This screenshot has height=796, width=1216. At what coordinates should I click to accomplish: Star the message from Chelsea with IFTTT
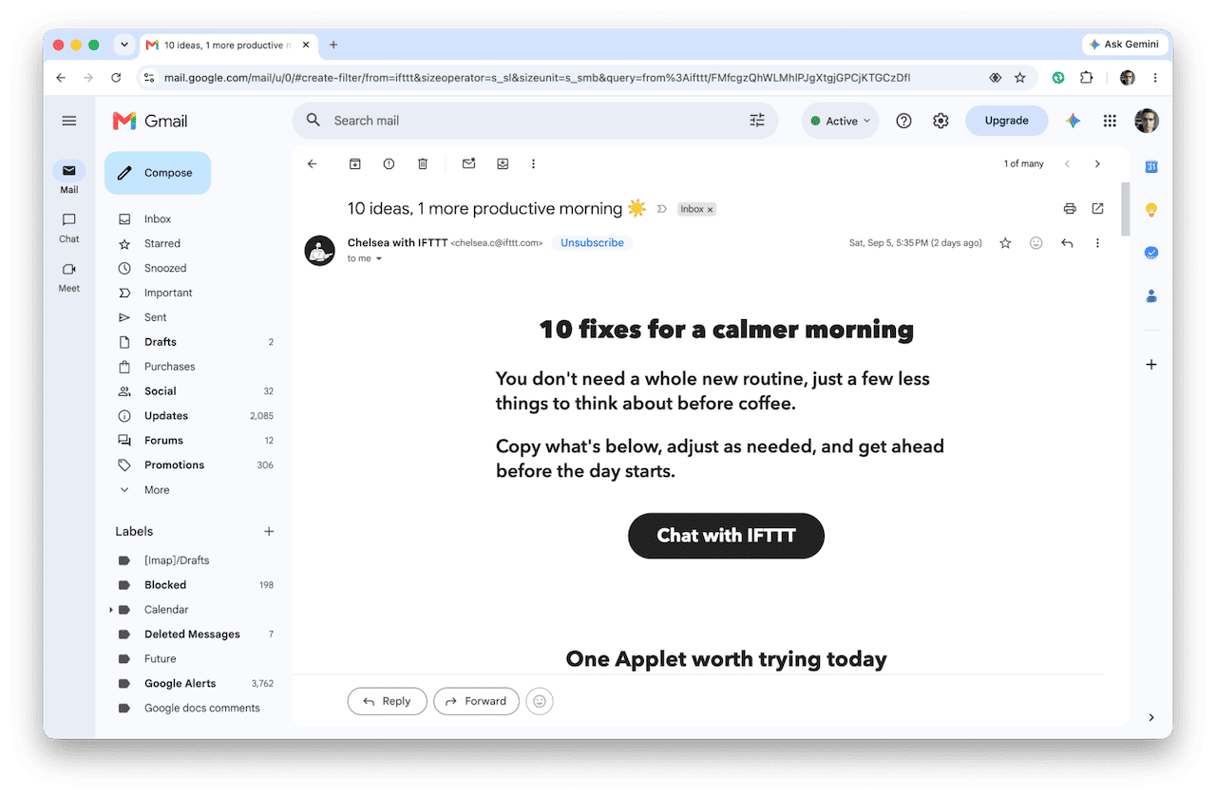[x=1005, y=243]
